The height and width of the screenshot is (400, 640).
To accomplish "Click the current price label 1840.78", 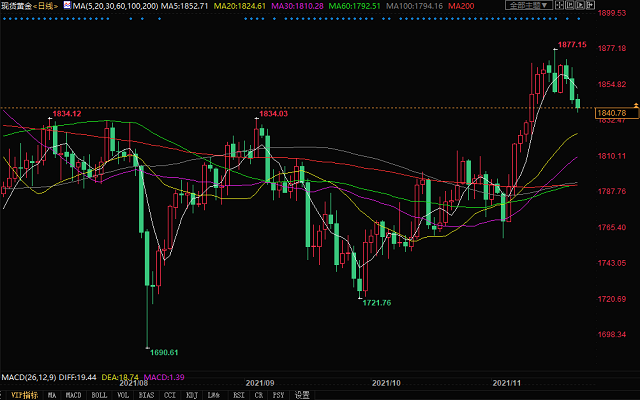I will coord(612,114).
